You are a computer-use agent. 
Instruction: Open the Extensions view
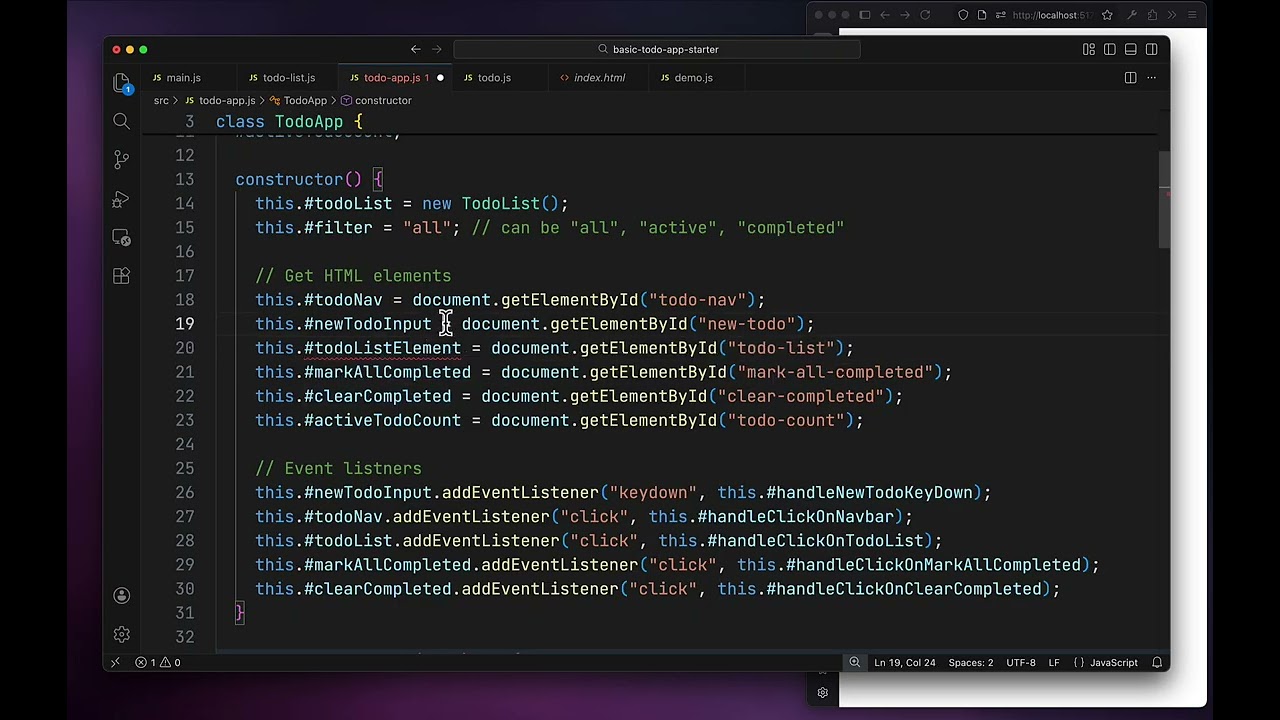point(122,277)
